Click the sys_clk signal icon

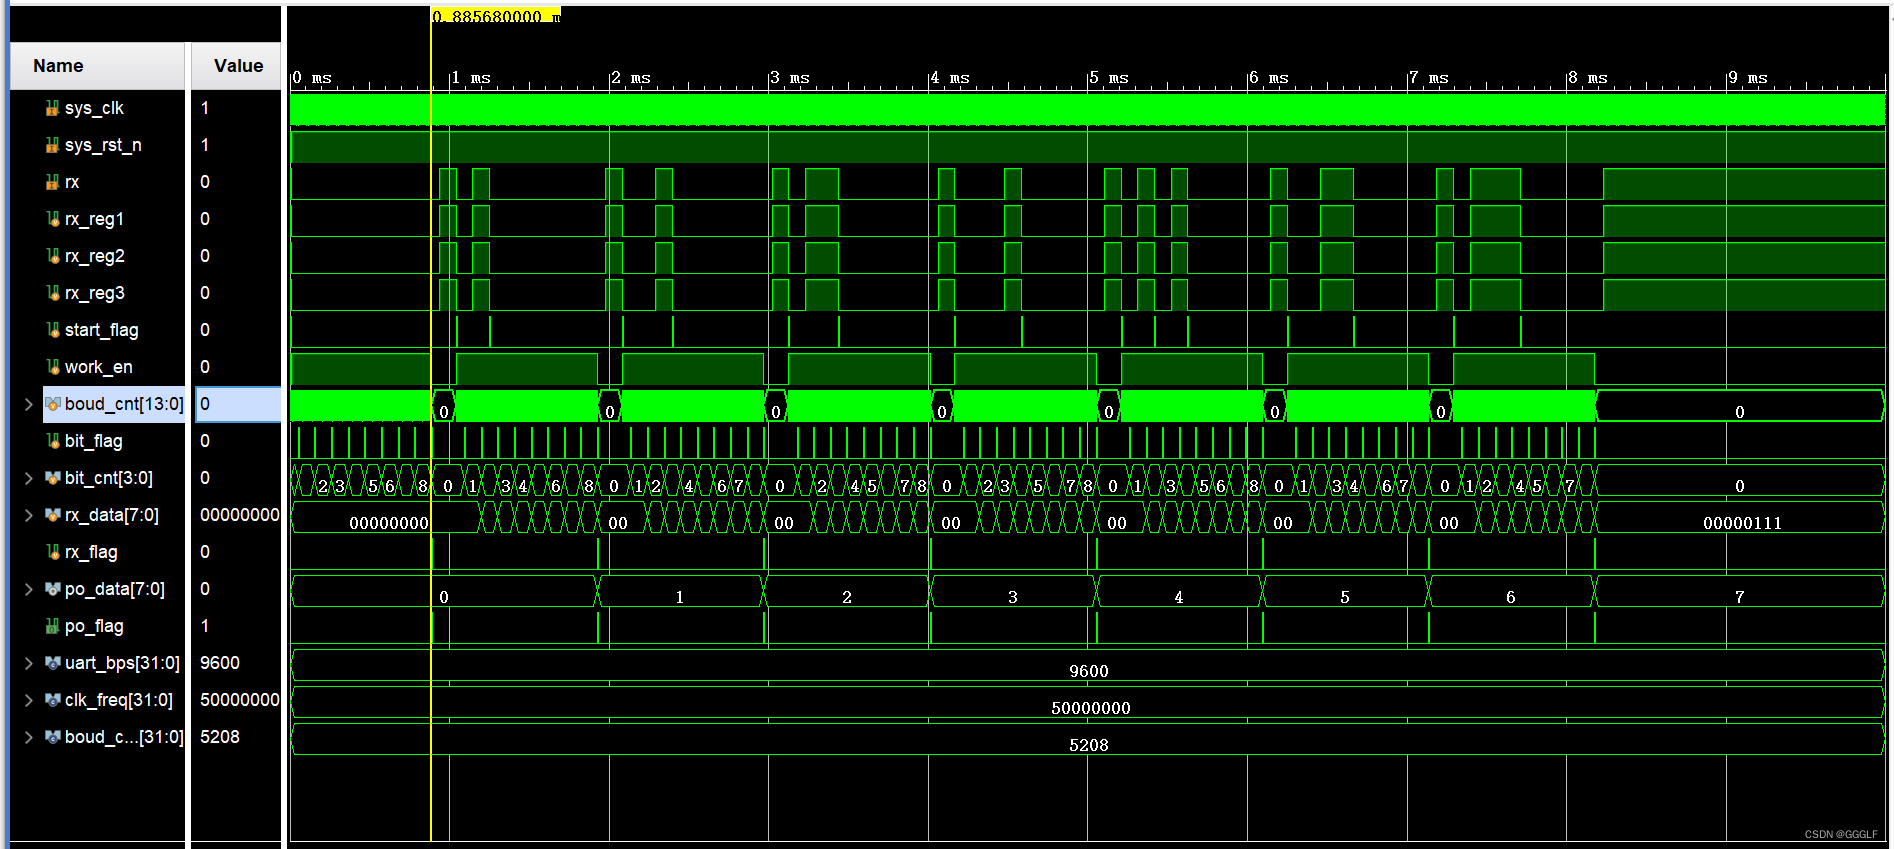pyautogui.click(x=52, y=108)
